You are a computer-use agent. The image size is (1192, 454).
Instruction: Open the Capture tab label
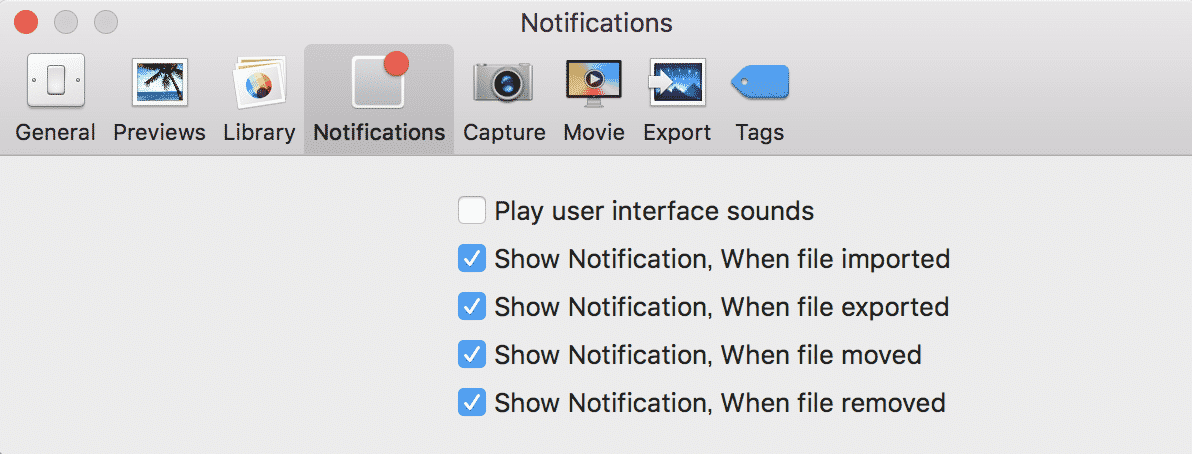coord(505,133)
